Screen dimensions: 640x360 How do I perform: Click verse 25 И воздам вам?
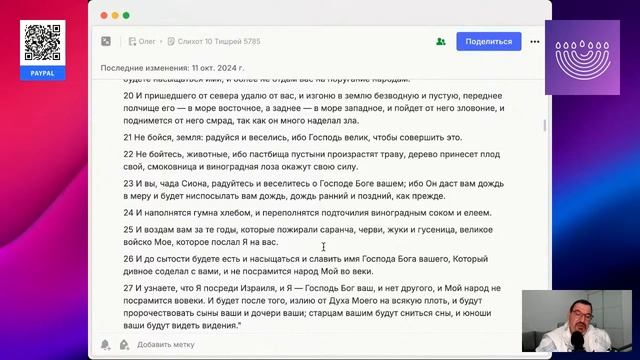308,236
